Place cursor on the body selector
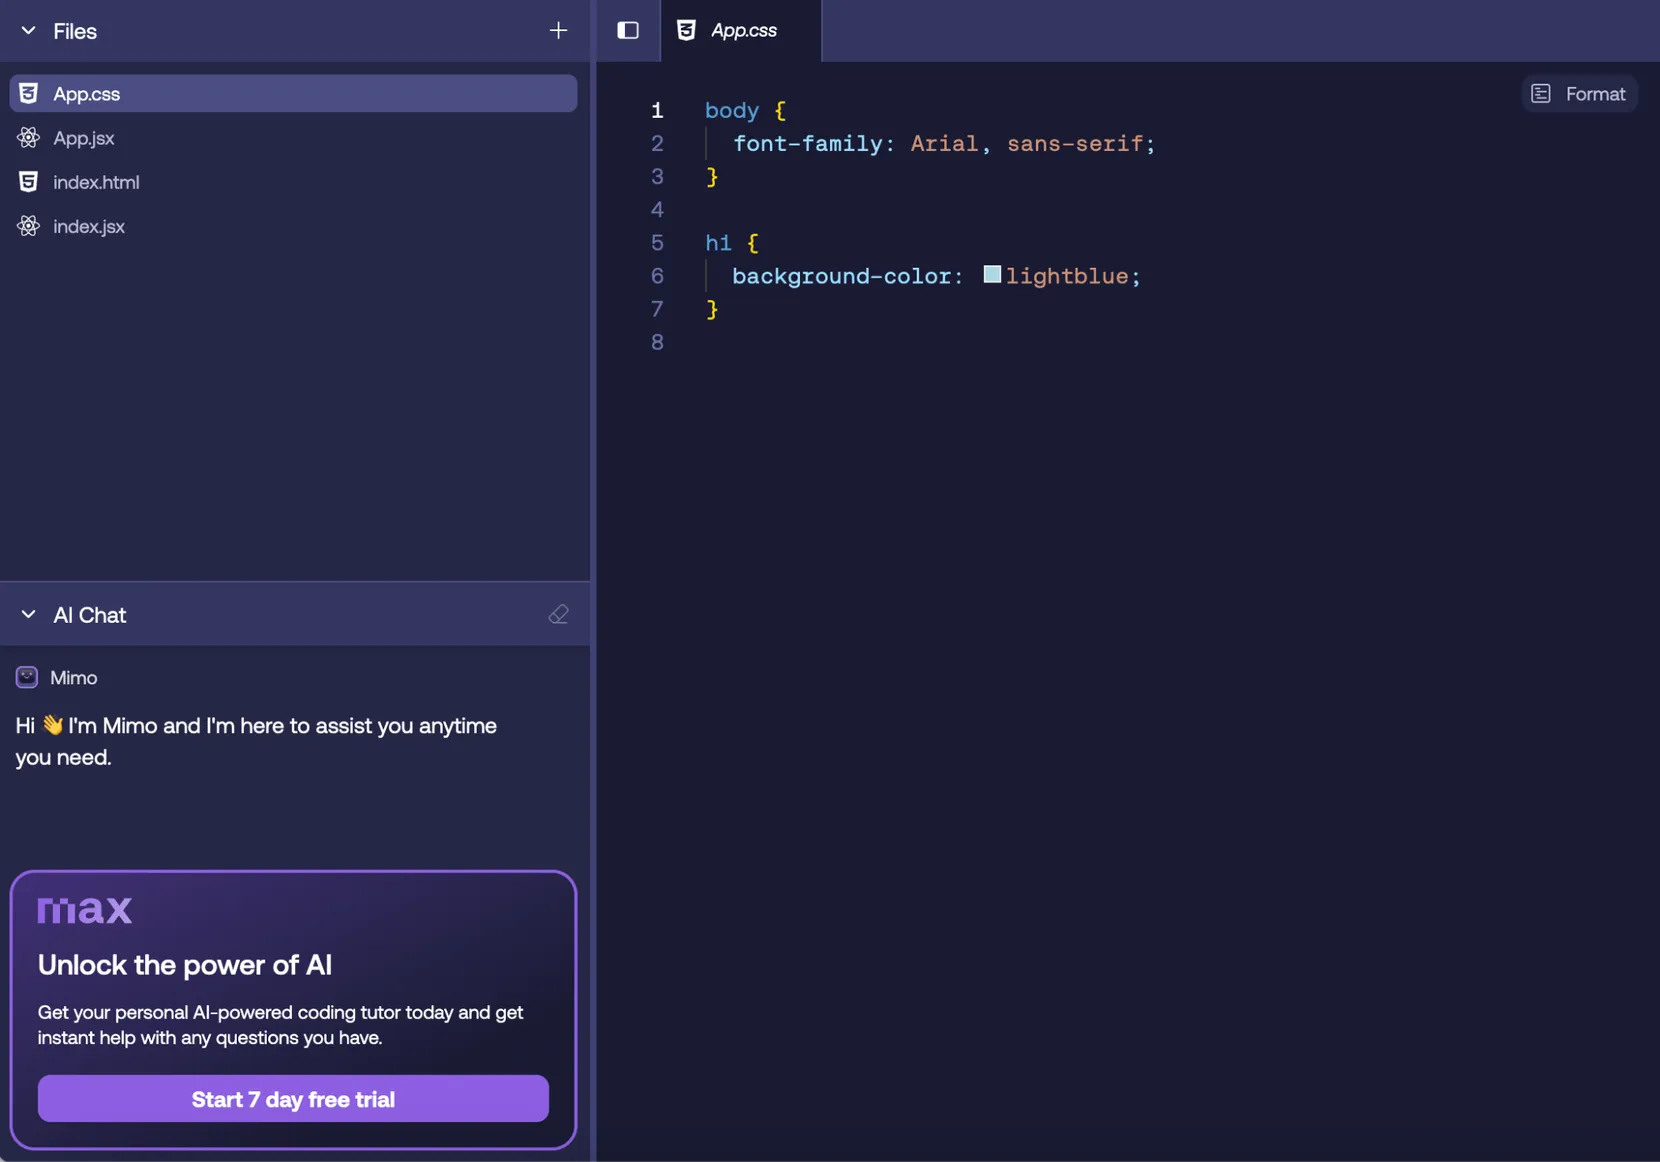1660x1162 pixels. 732,110
